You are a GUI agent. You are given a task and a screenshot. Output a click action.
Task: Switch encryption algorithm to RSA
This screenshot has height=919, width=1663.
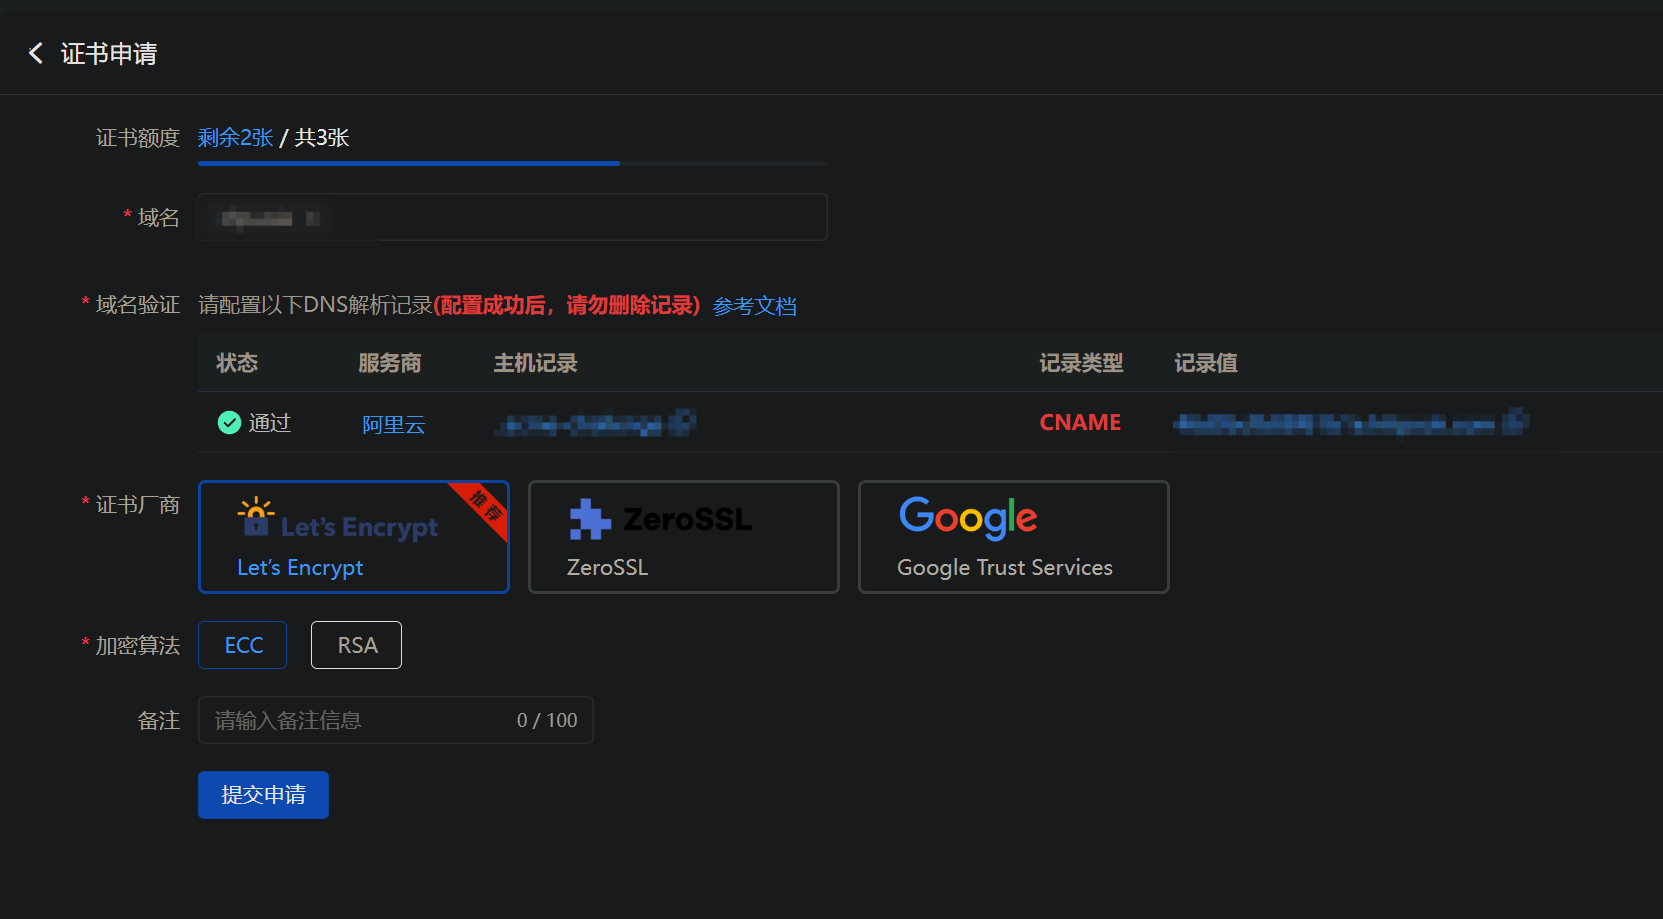[357, 645]
